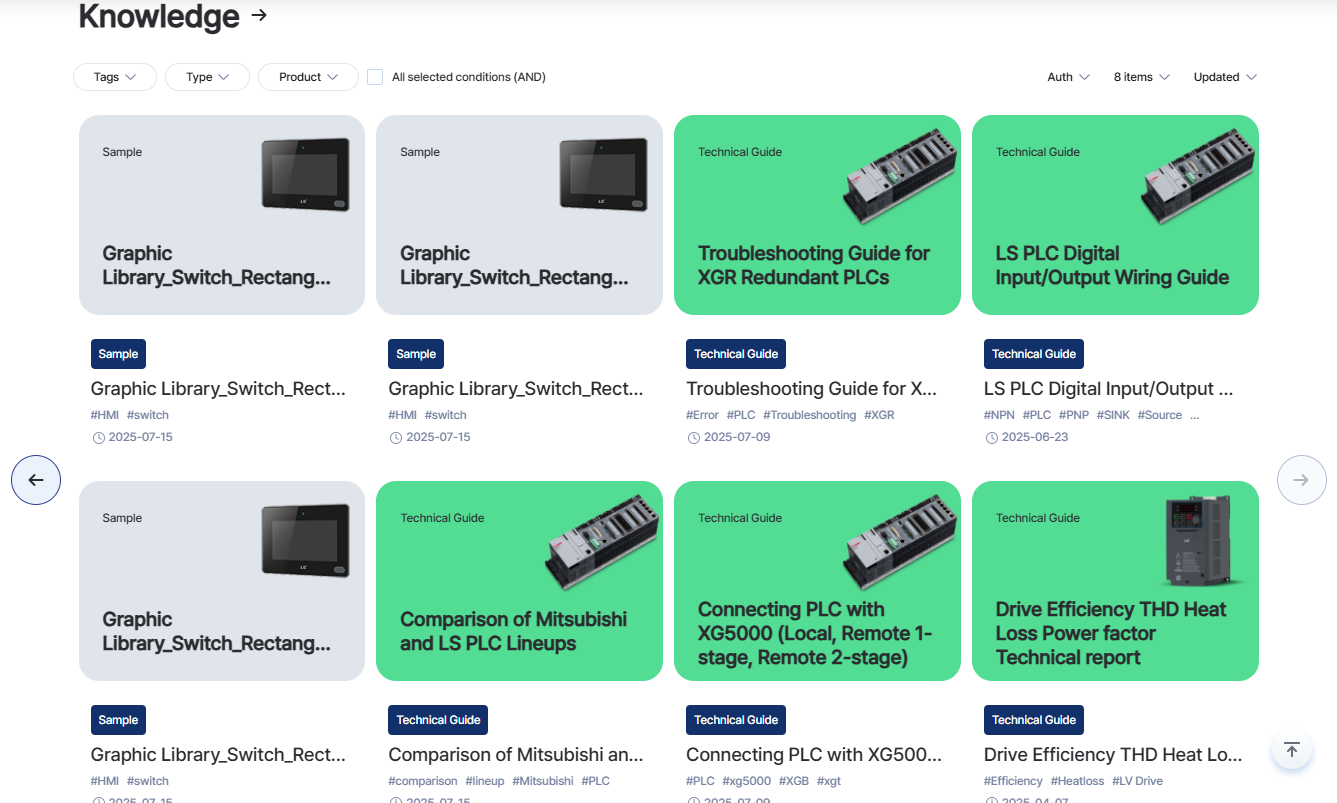Viewport: 1337px width, 803px height.
Task: Open the Product filter dropdown
Action: tap(308, 77)
